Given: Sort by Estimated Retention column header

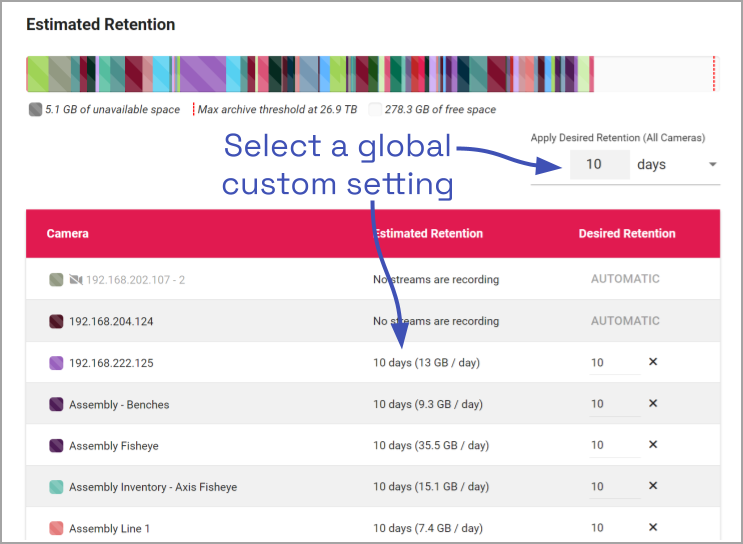Looking at the screenshot, I should click(x=428, y=234).
